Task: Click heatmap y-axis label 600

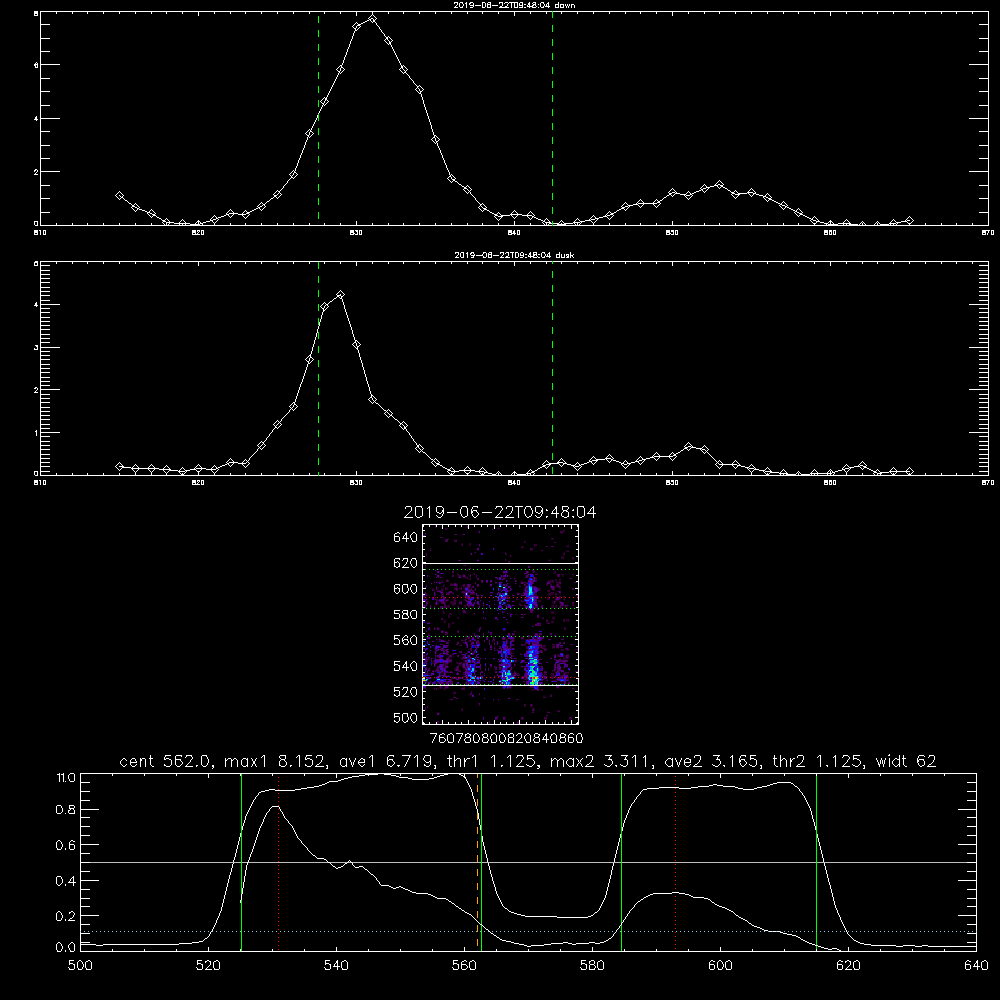Action: (x=405, y=589)
